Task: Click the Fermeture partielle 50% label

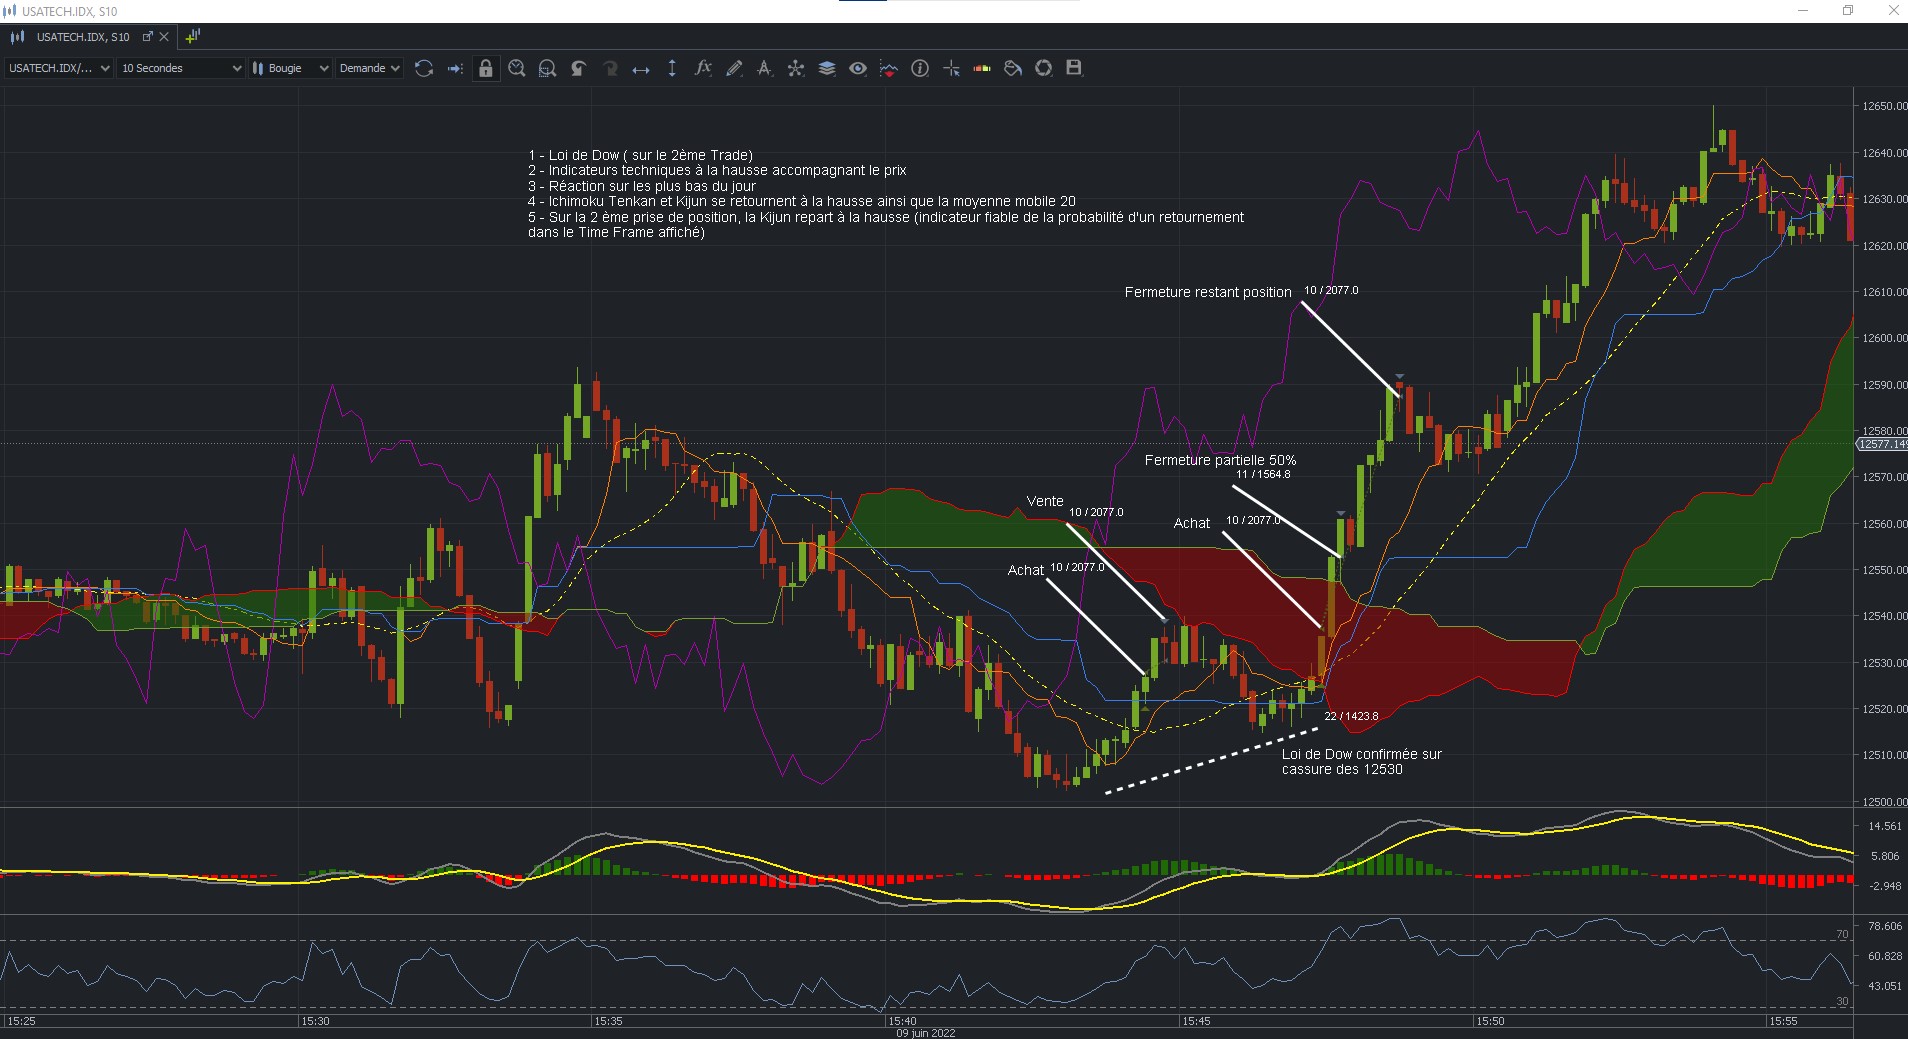Action: (1220, 460)
